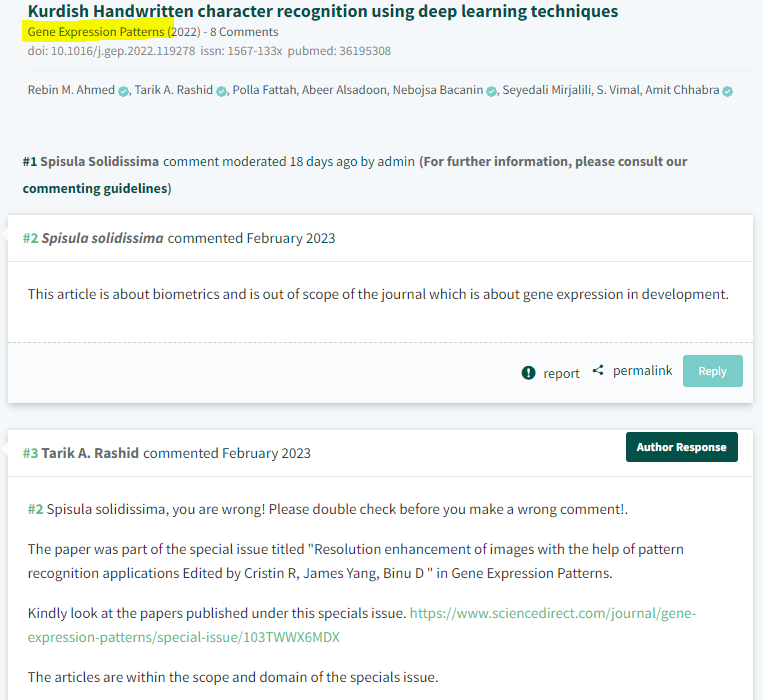763x700 pixels.
Task: Click verified checkmark after Amit Chhabra
Action: [727, 91]
